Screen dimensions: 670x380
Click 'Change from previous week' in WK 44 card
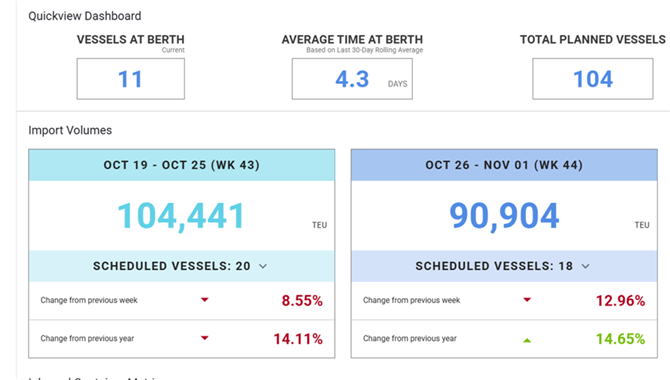[411, 300]
